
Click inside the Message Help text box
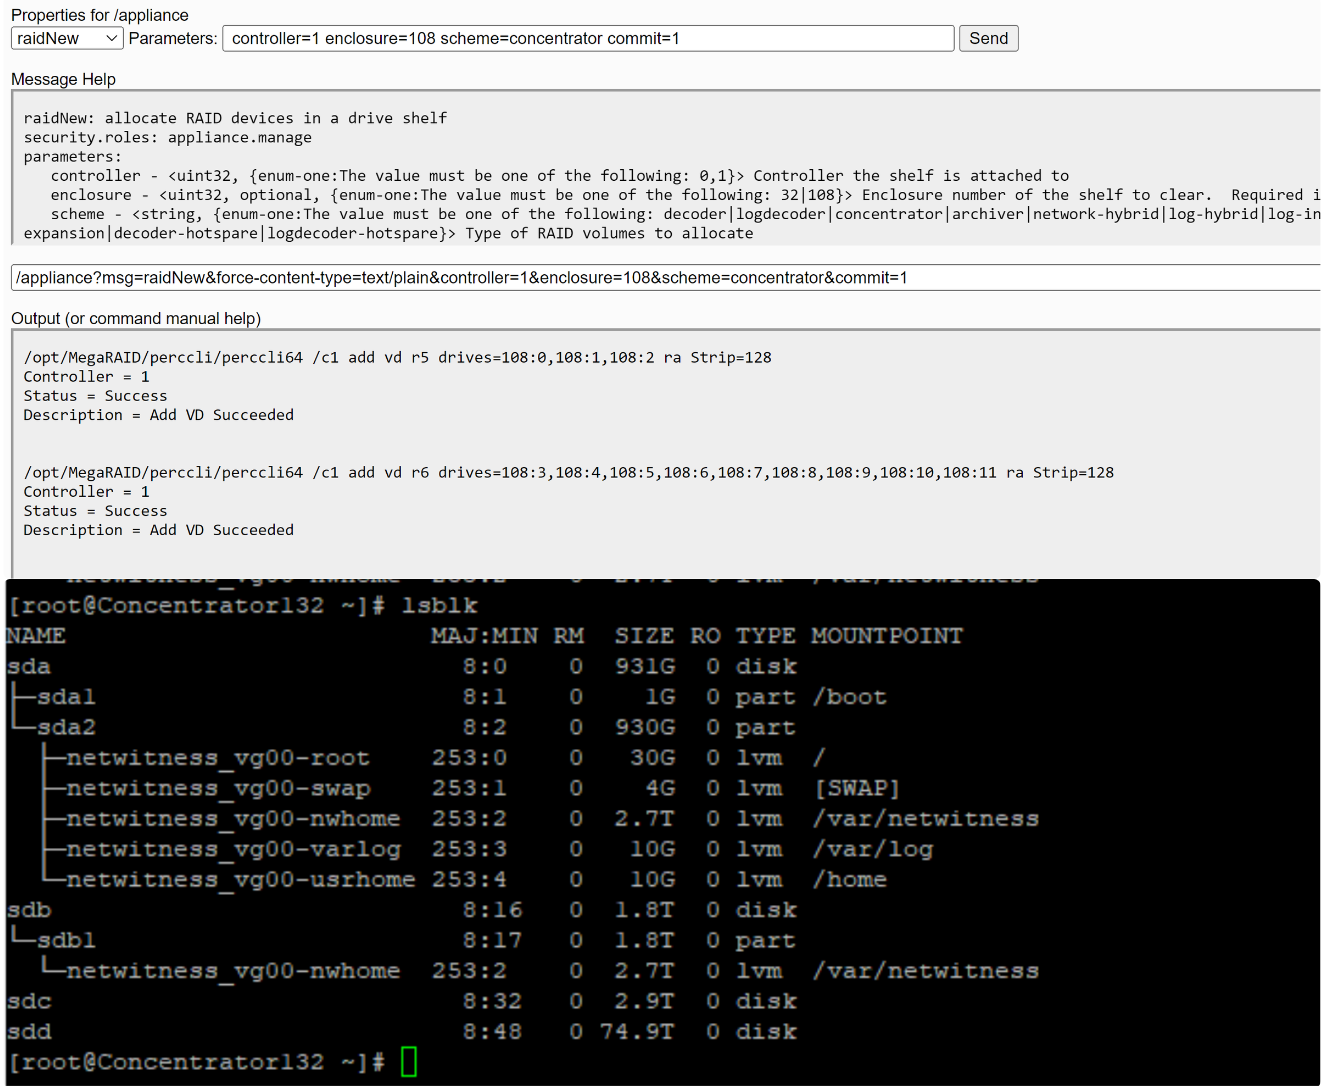(x=660, y=170)
